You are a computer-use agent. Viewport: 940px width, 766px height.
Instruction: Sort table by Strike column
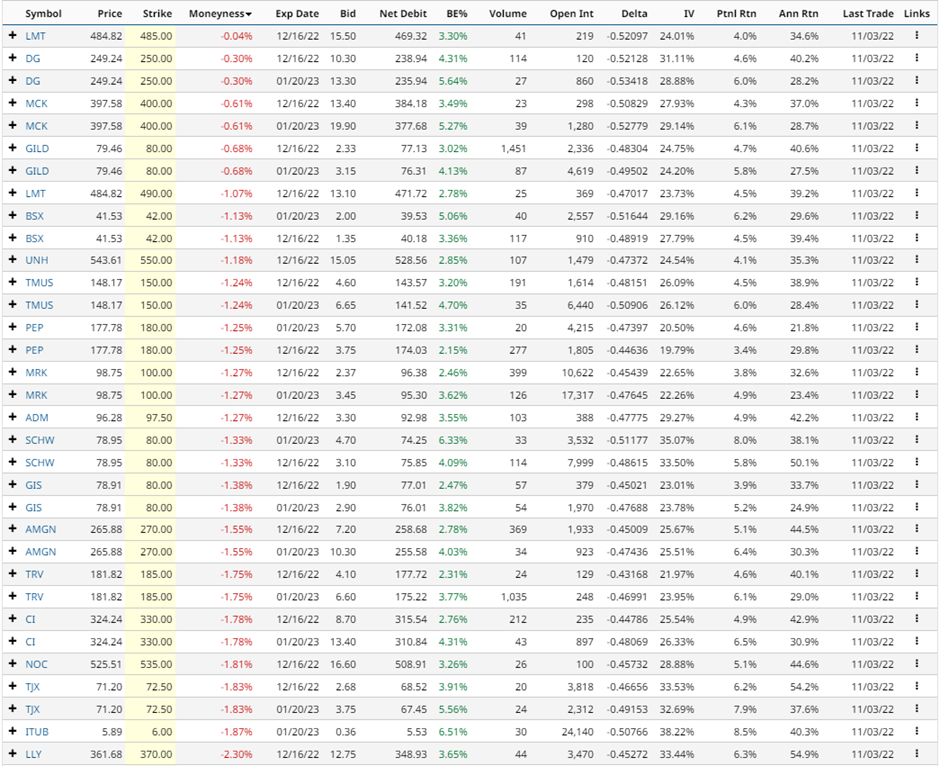tap(157, 13)
